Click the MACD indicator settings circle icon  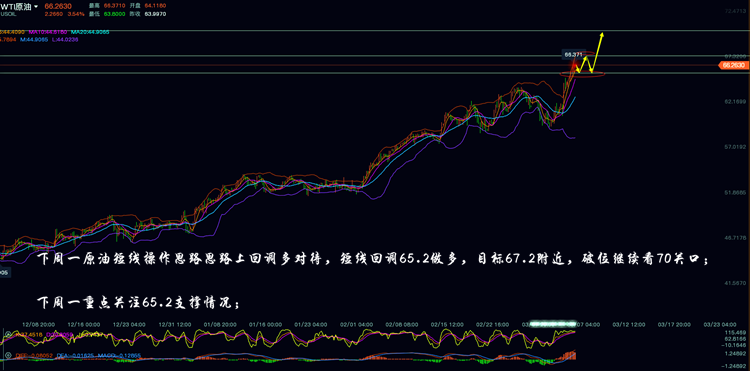tap(8, 355)
